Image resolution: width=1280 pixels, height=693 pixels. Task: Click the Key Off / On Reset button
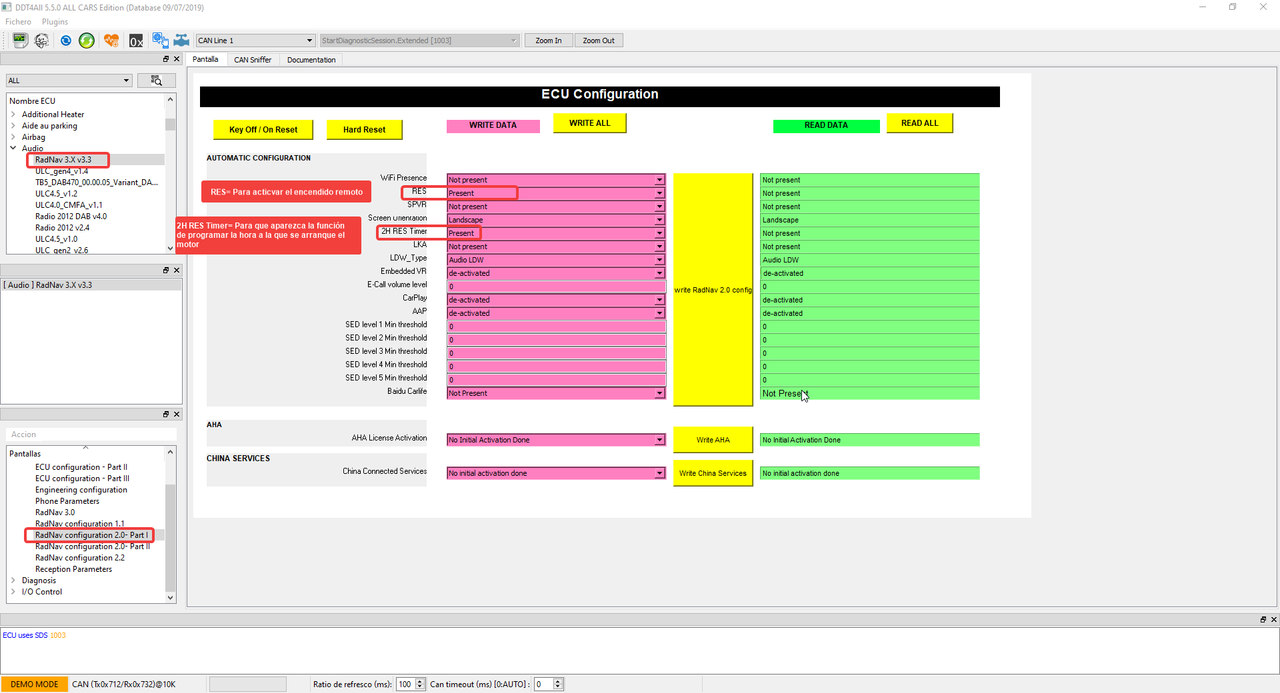(263, 130)
